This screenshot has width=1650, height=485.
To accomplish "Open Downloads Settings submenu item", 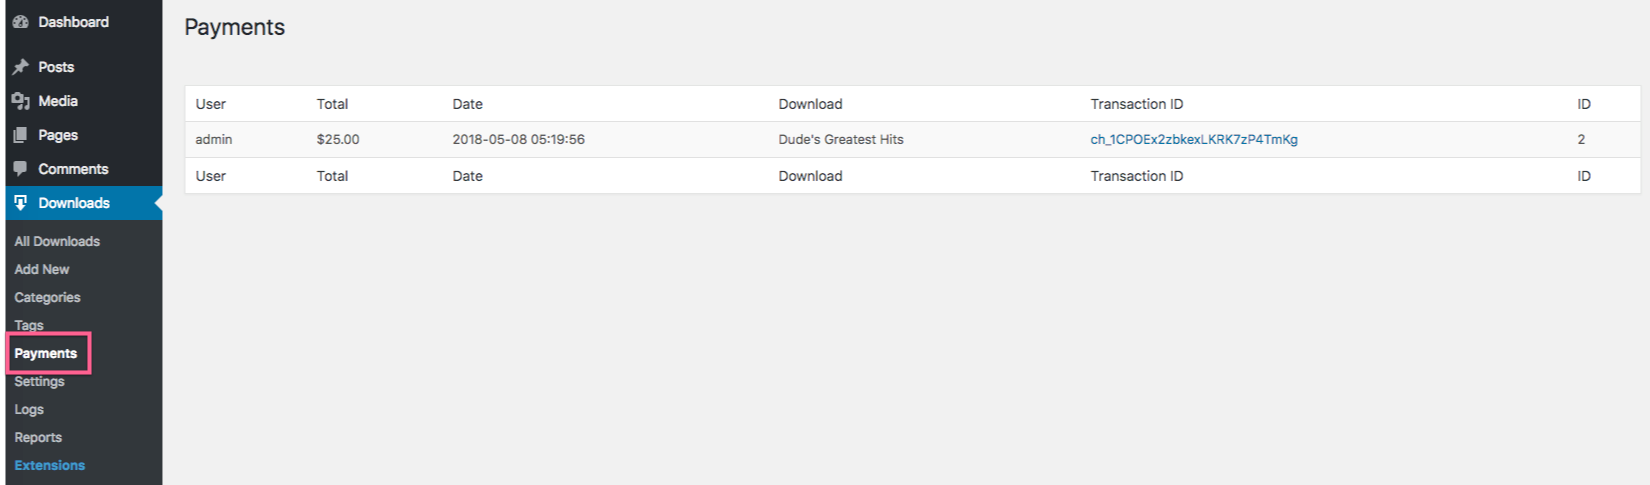I will click(x=39, y=381).
